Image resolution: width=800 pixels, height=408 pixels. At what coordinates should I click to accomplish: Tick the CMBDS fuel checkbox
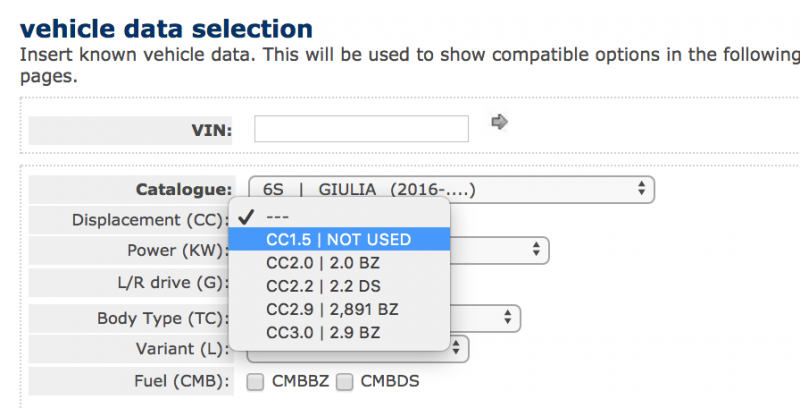point(345,380)
